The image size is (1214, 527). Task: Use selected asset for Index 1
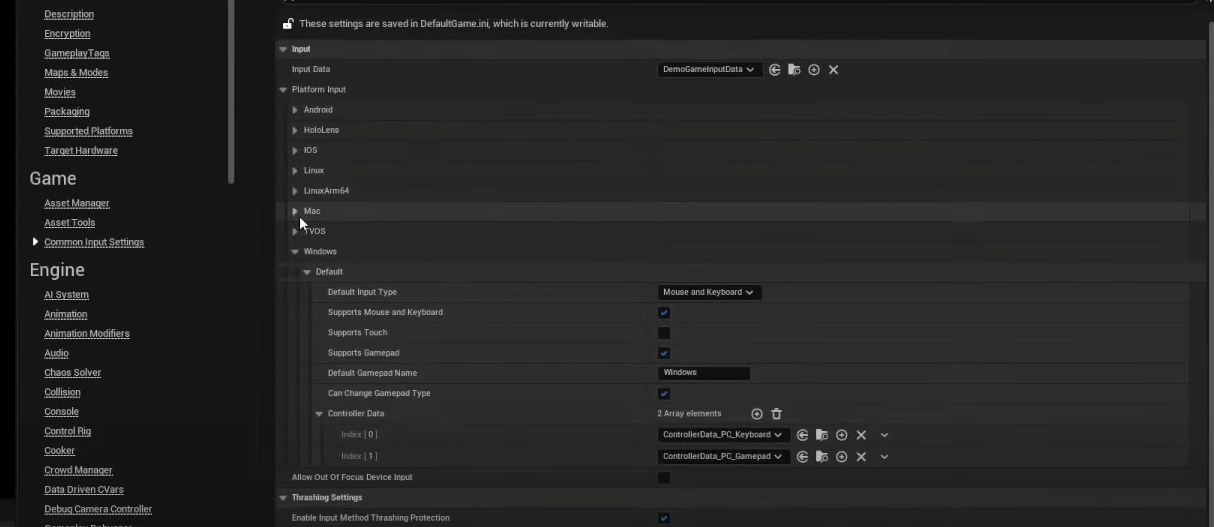coord(802,457)
